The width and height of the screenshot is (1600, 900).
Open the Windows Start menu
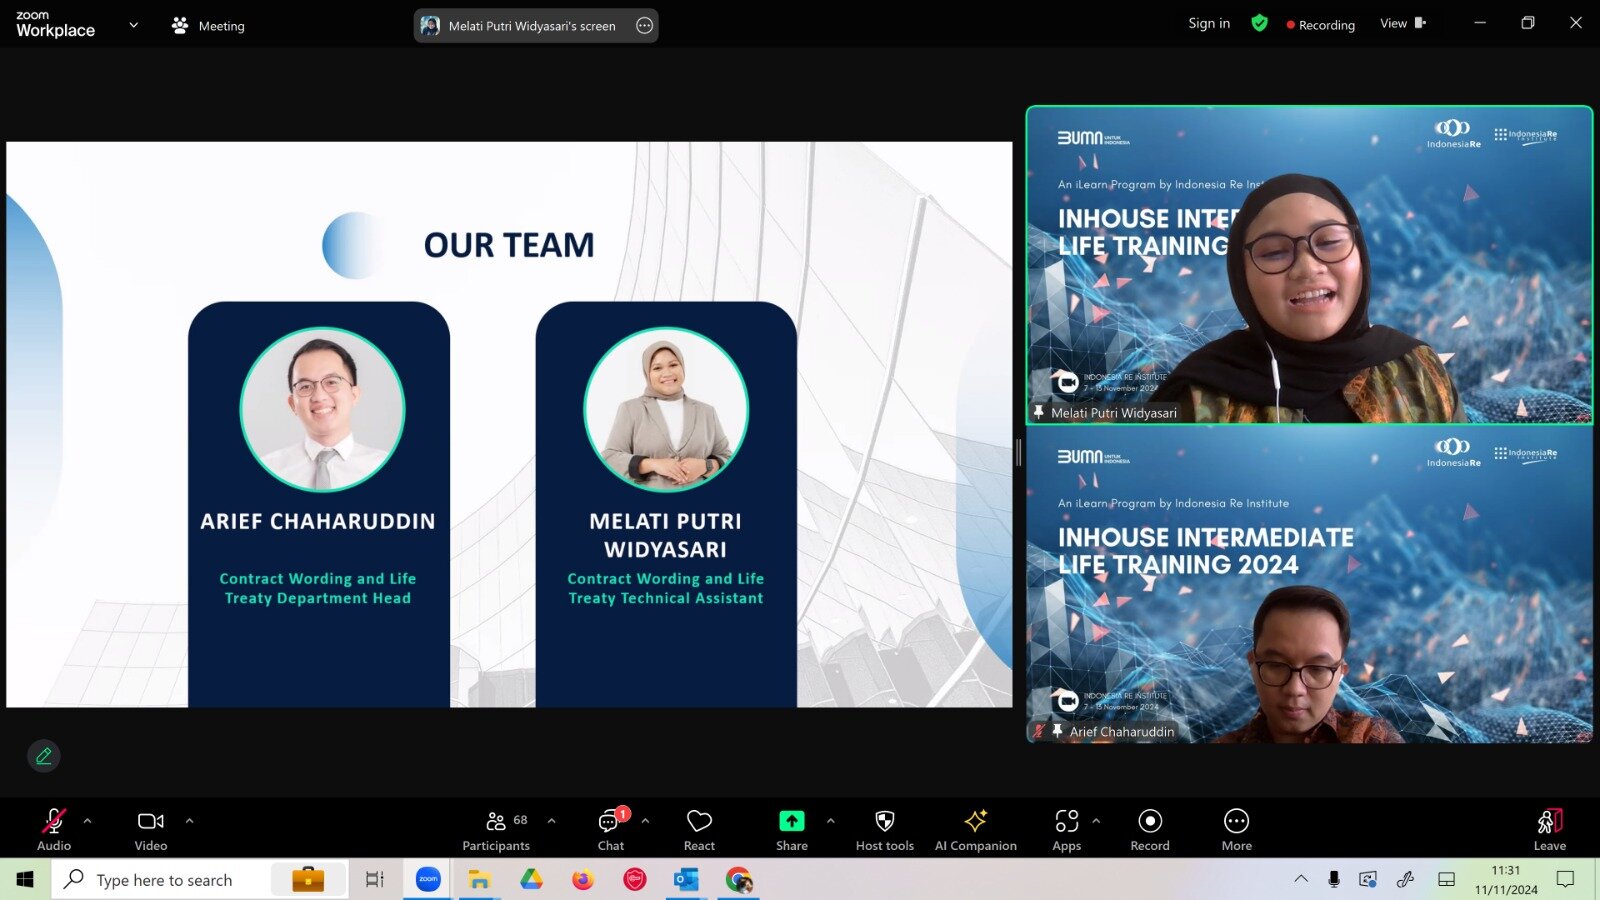[x=25, y=879]
